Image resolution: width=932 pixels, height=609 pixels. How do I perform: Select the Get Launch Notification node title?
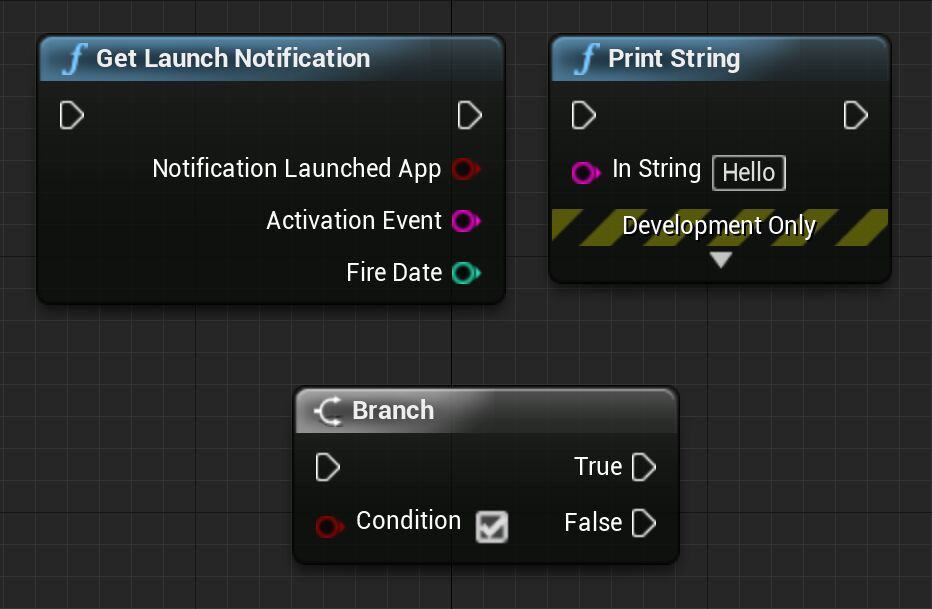point(232,59)
